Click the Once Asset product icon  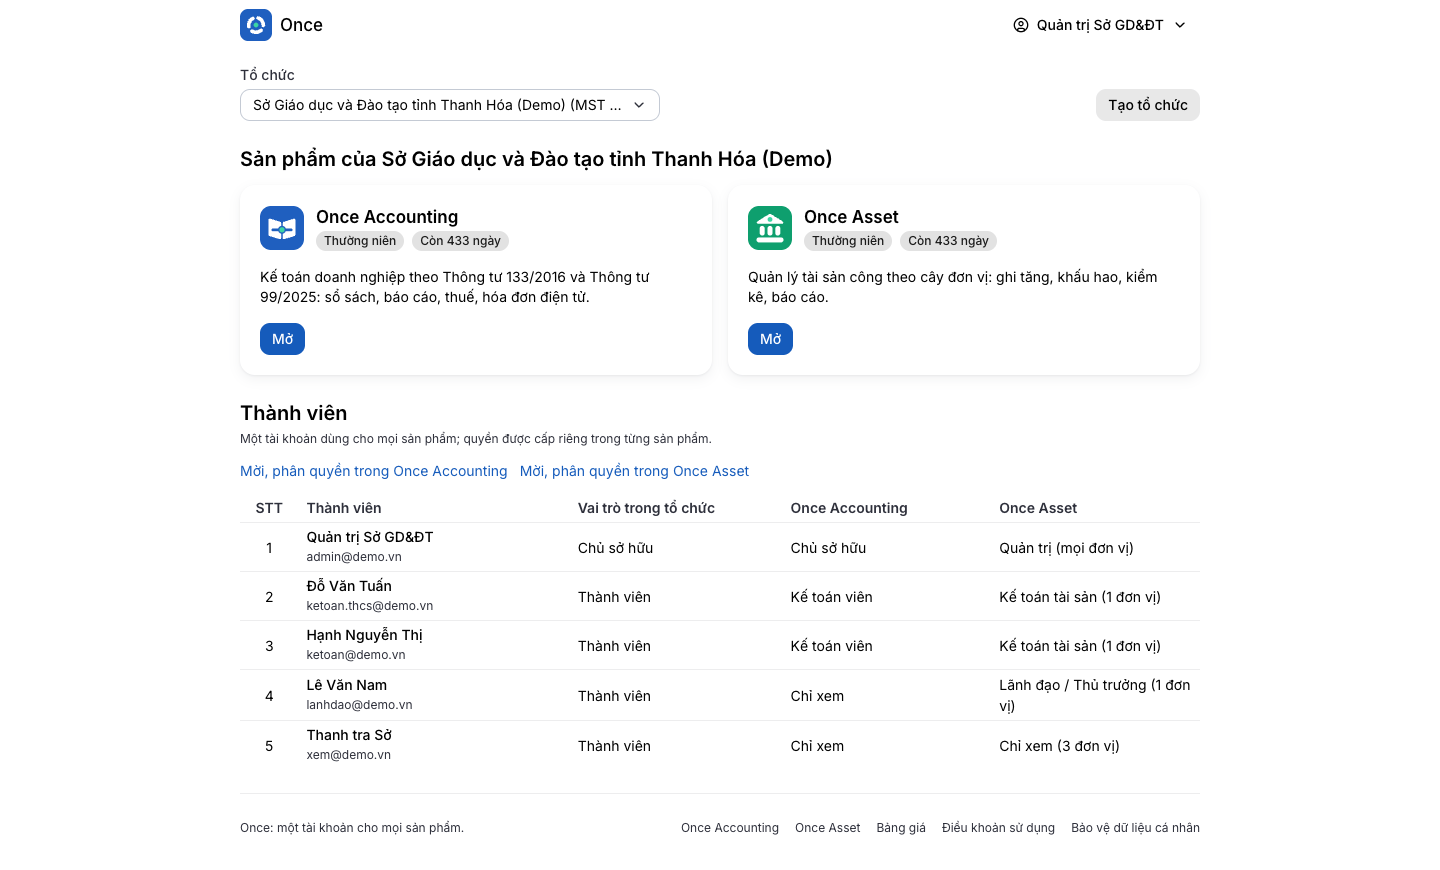coord(770,228)
